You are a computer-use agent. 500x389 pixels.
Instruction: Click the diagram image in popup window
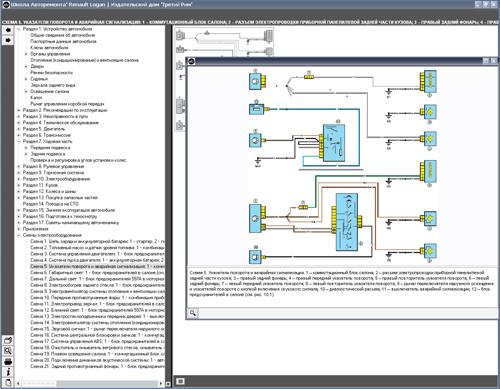coord(342,166)
